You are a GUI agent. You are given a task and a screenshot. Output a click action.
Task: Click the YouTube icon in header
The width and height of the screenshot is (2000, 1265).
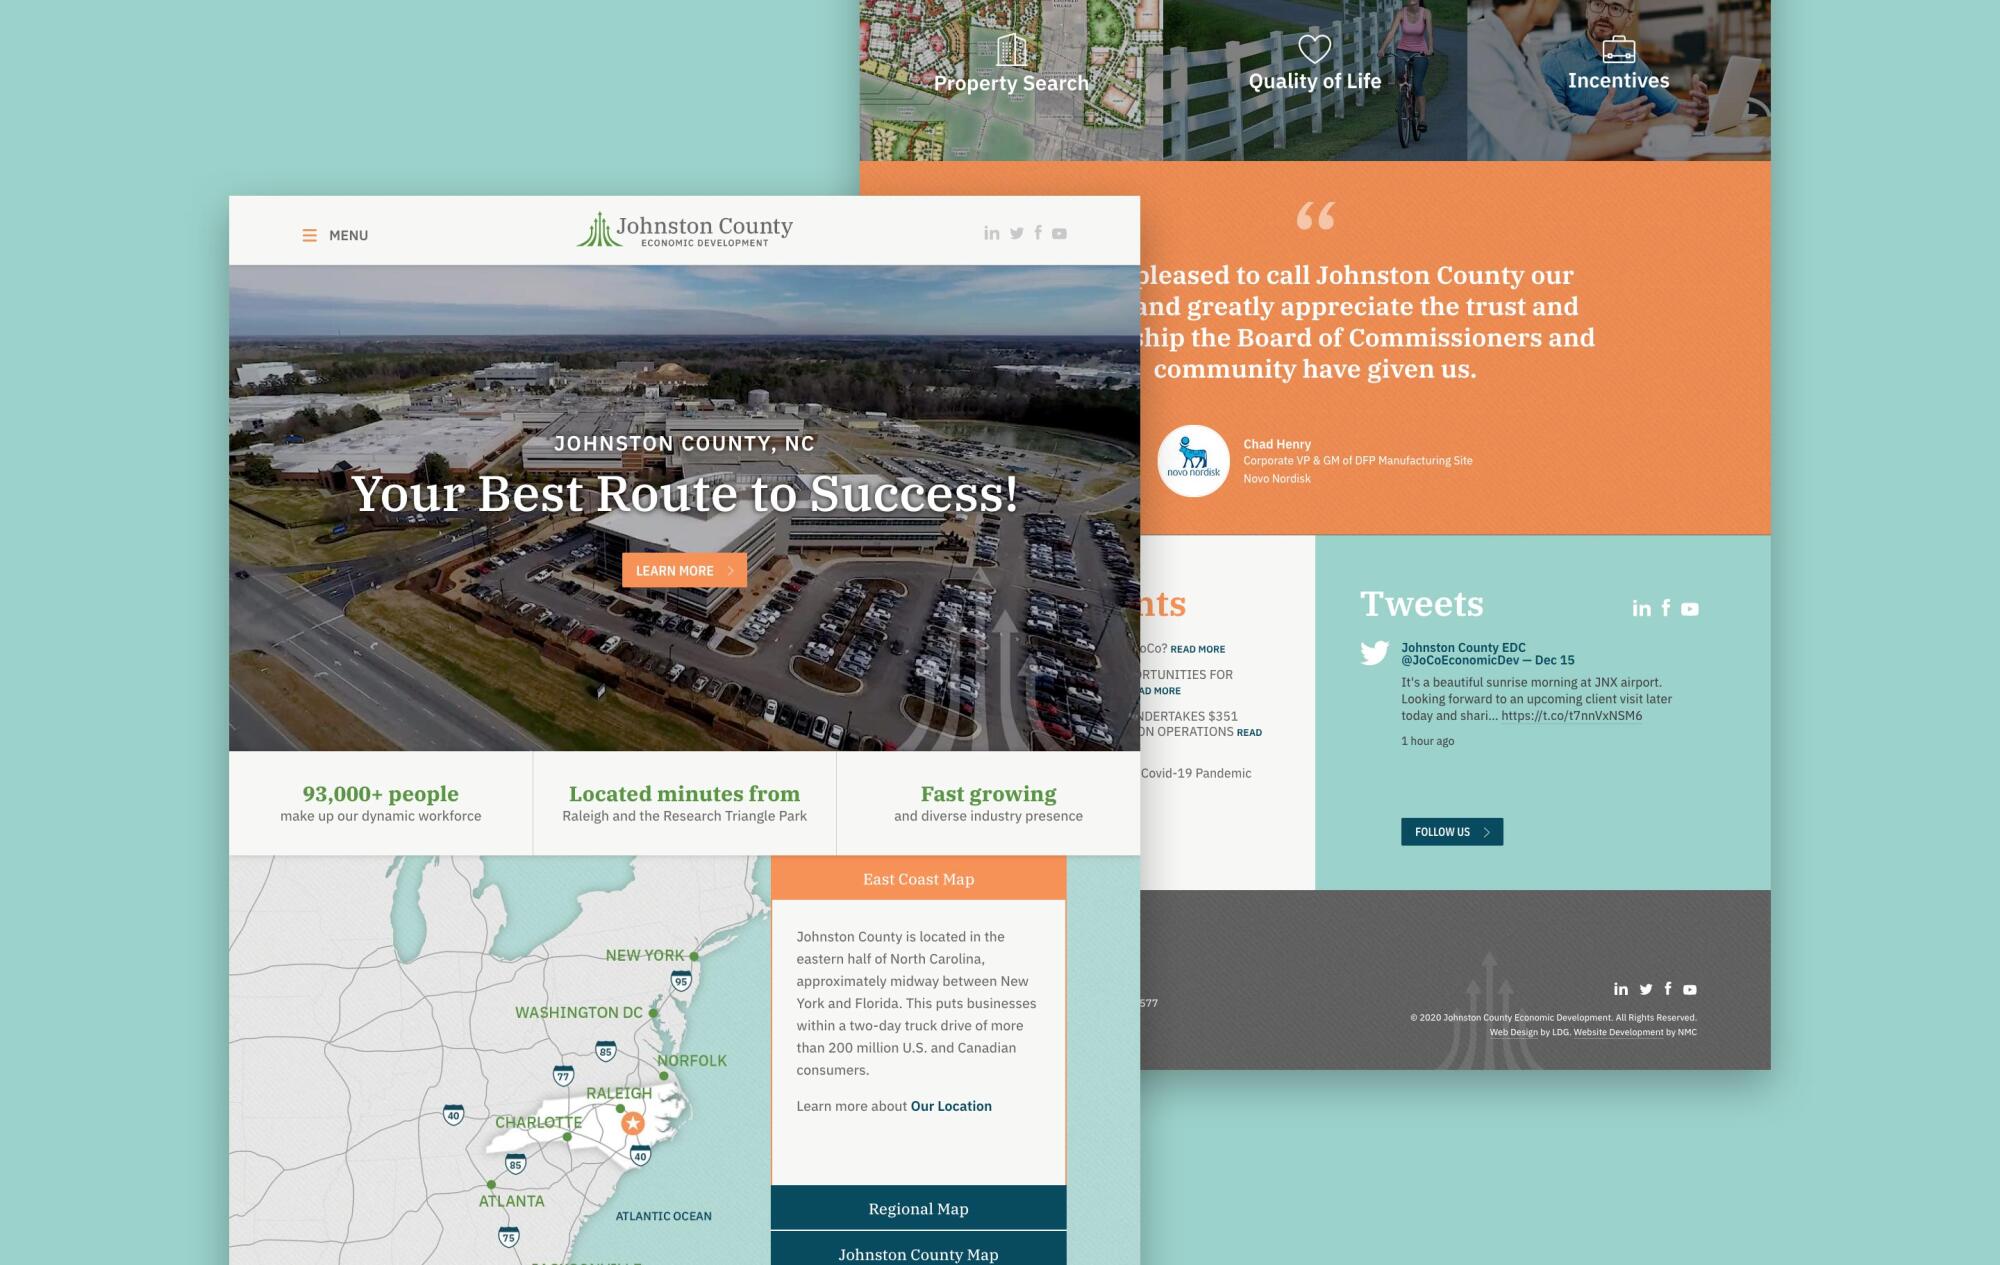tap(1060, 233)
